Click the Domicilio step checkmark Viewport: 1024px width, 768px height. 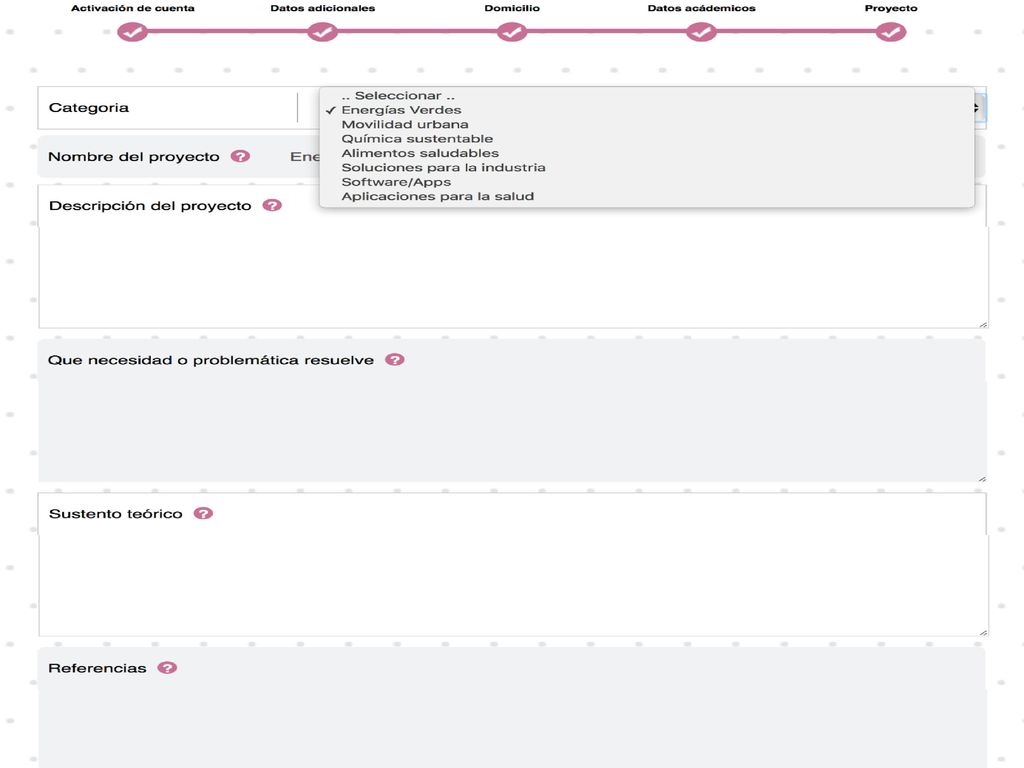tap(512, 31)
